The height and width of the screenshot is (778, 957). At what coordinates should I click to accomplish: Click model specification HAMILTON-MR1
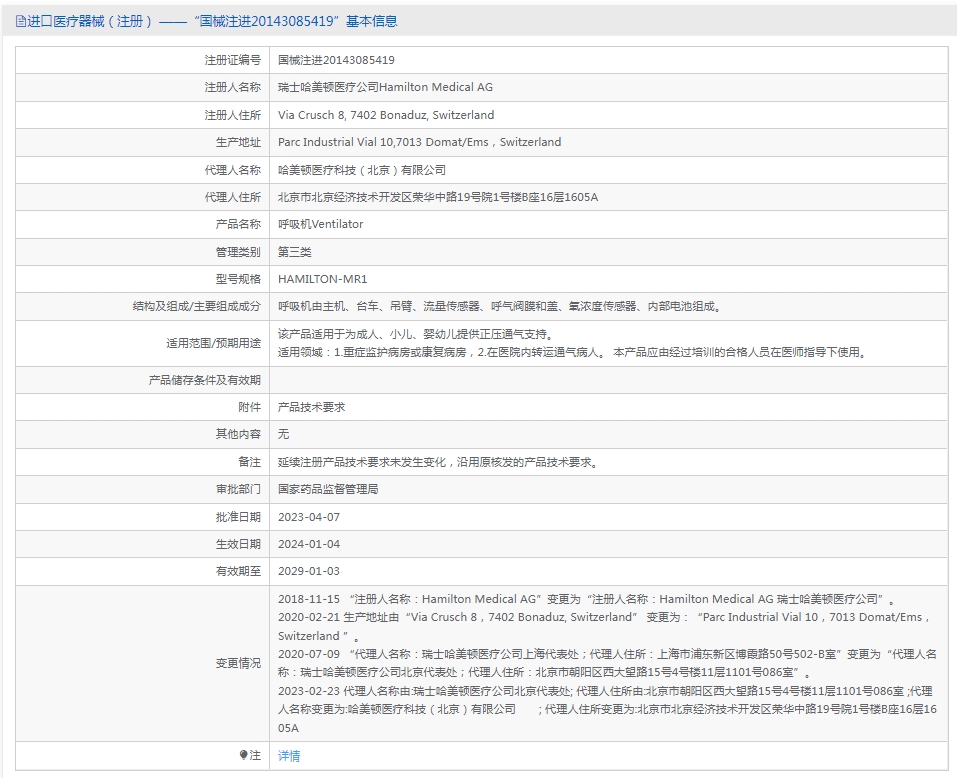click(322, 279)
